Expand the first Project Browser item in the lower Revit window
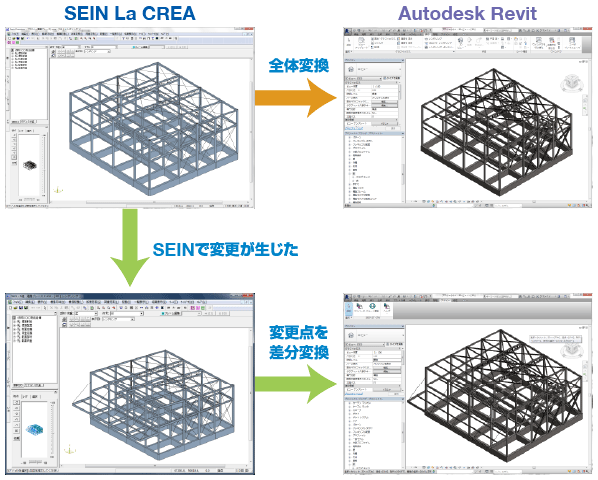 [350, 403]
